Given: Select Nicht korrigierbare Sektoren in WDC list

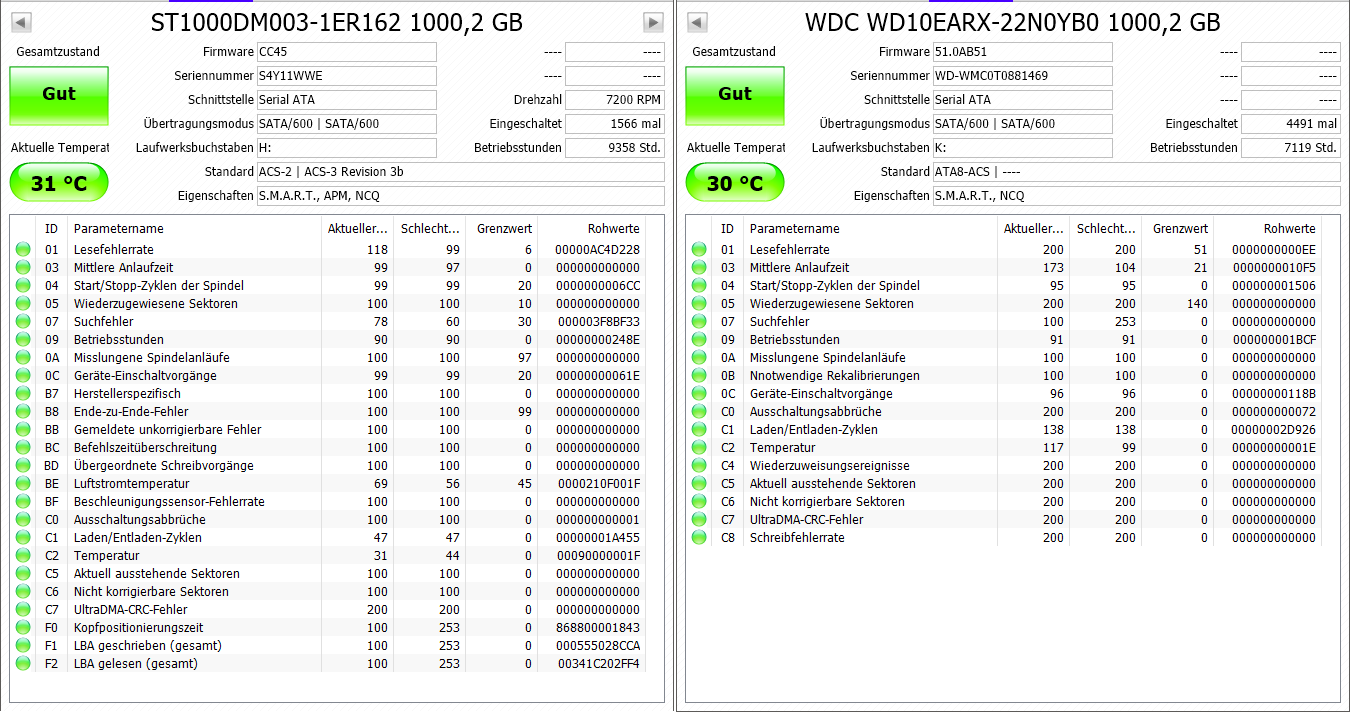Looking at the screenshot, I should pos(827,502).
